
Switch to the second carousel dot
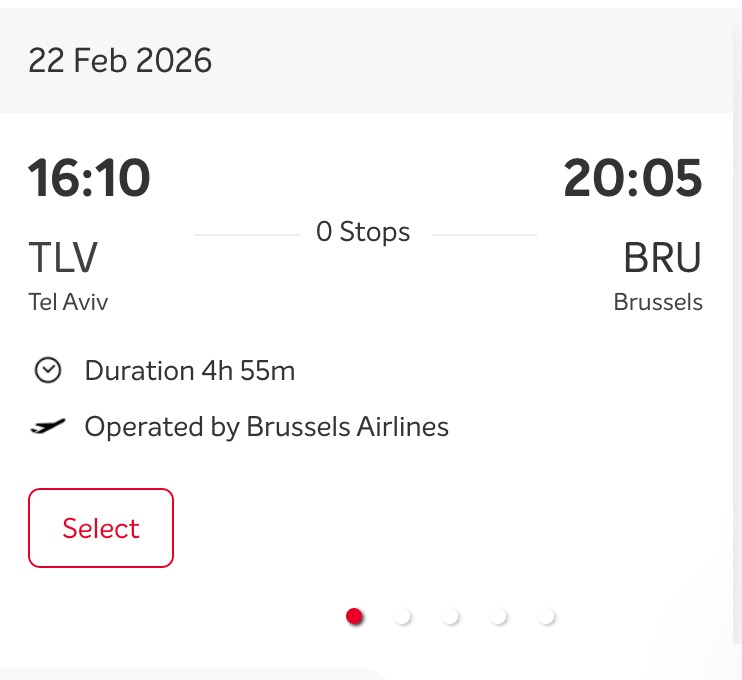(x=402, y=616)
